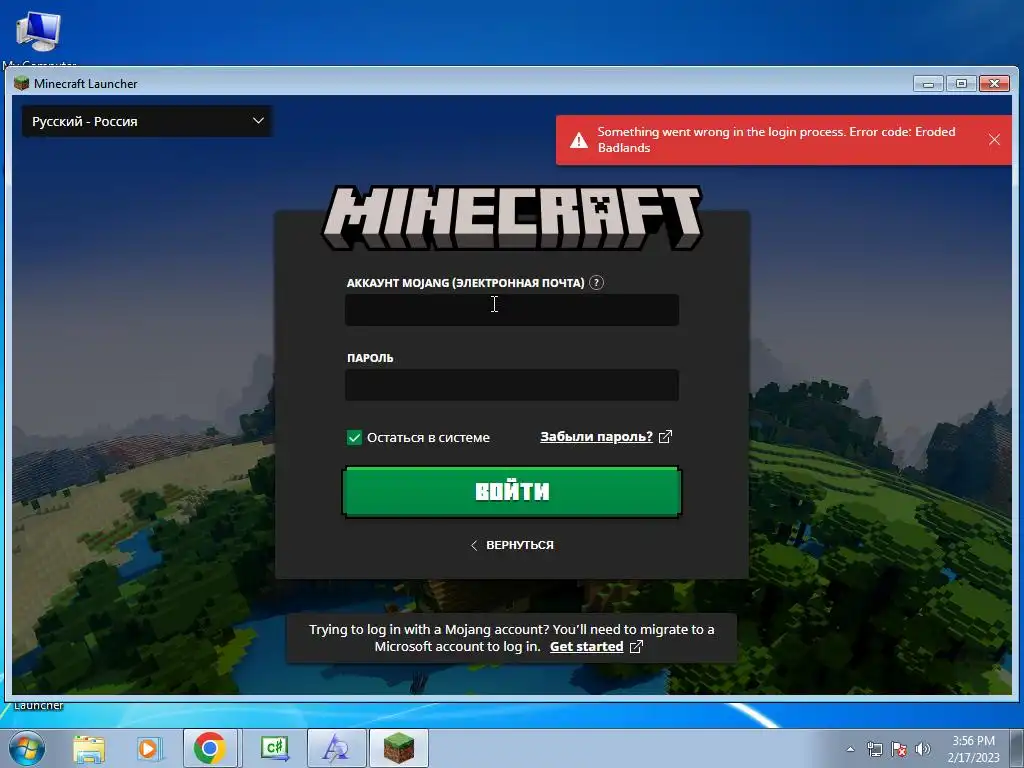This screenshot has width=1024, height=768.
Task: Click the ПАРОЛЬ label text
Action: (370, 358)
